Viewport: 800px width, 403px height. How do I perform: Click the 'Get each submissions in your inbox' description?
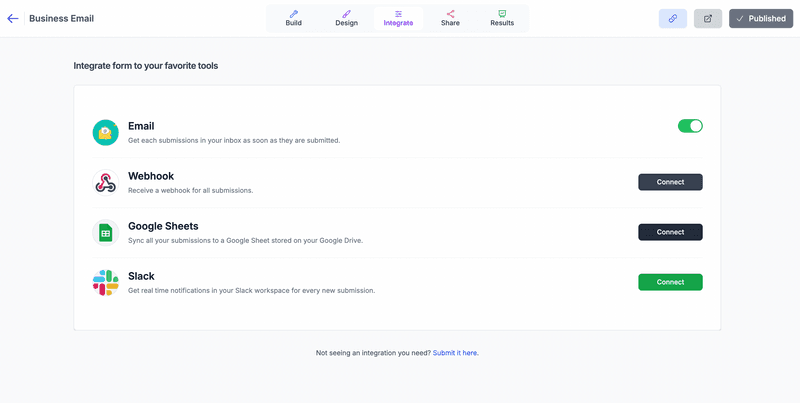(234, 140)
